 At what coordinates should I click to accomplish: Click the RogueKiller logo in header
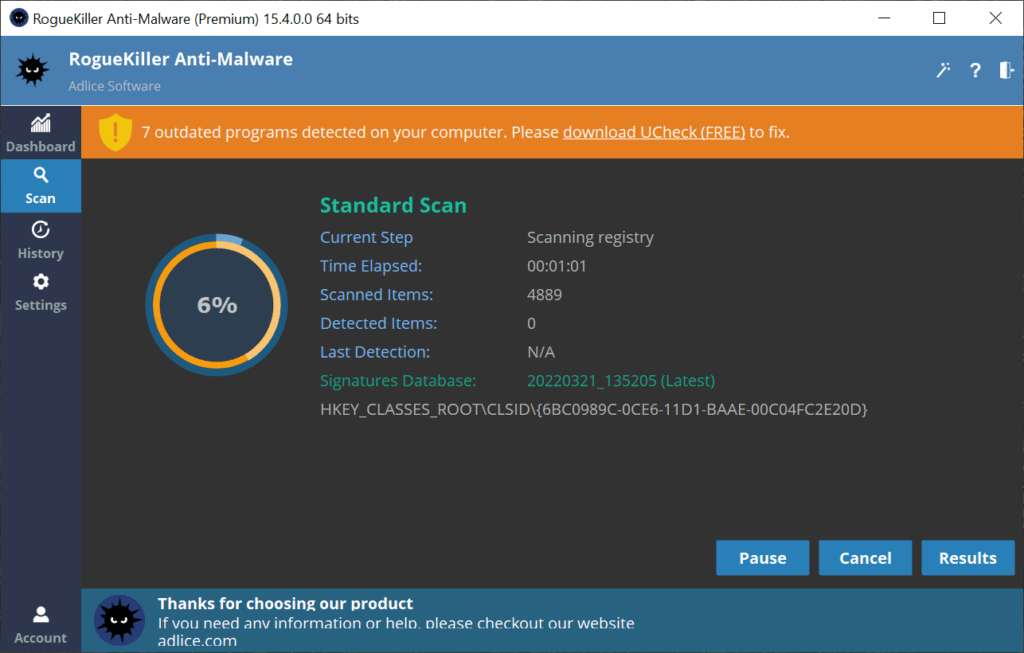coord(32,70)
